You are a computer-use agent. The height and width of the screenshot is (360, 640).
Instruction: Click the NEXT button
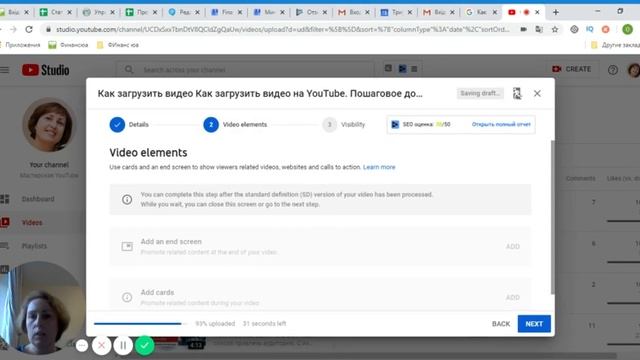coord(534,324)
